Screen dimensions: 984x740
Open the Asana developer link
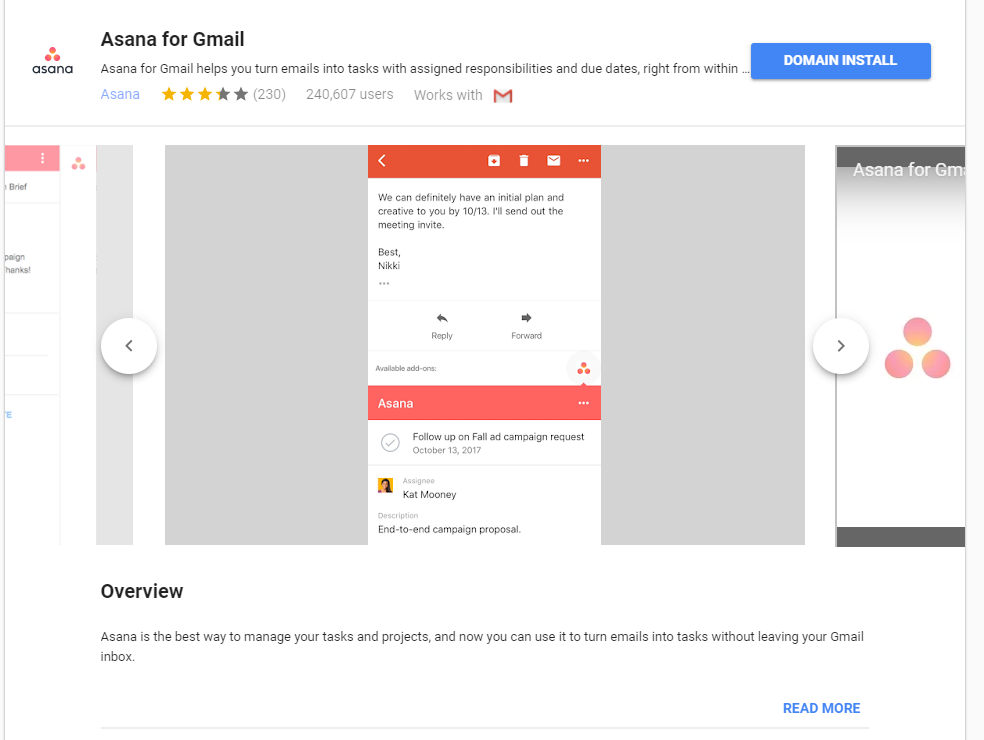[120, 94]
